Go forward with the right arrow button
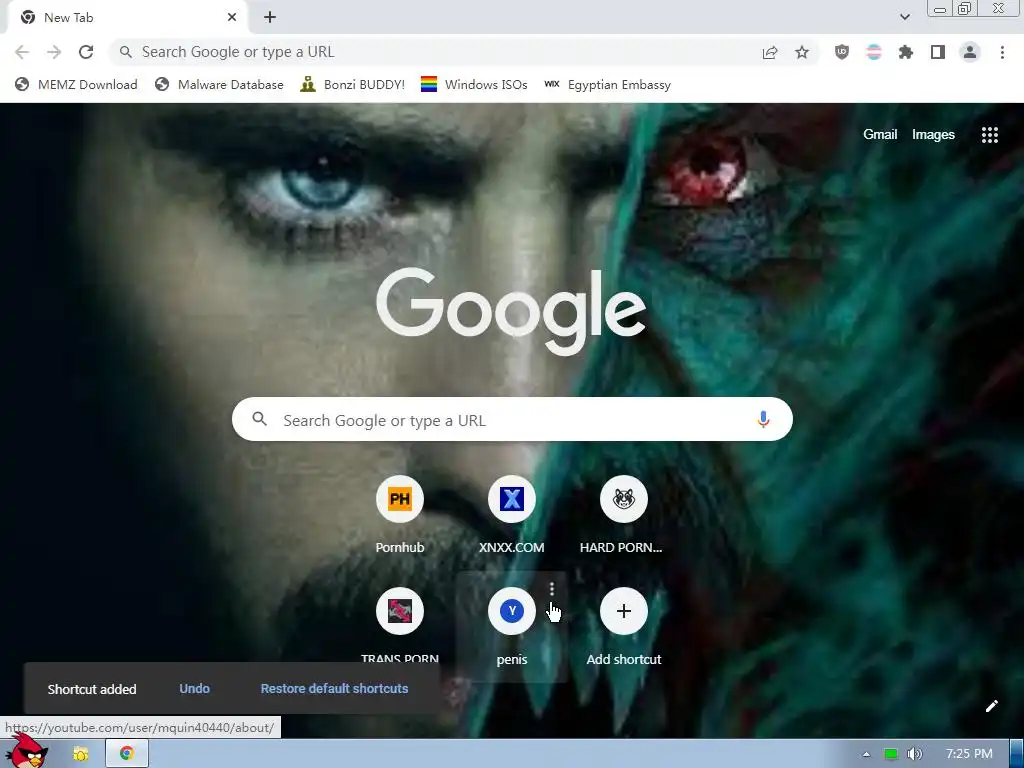1024x768 pixels. coord(54,52)
